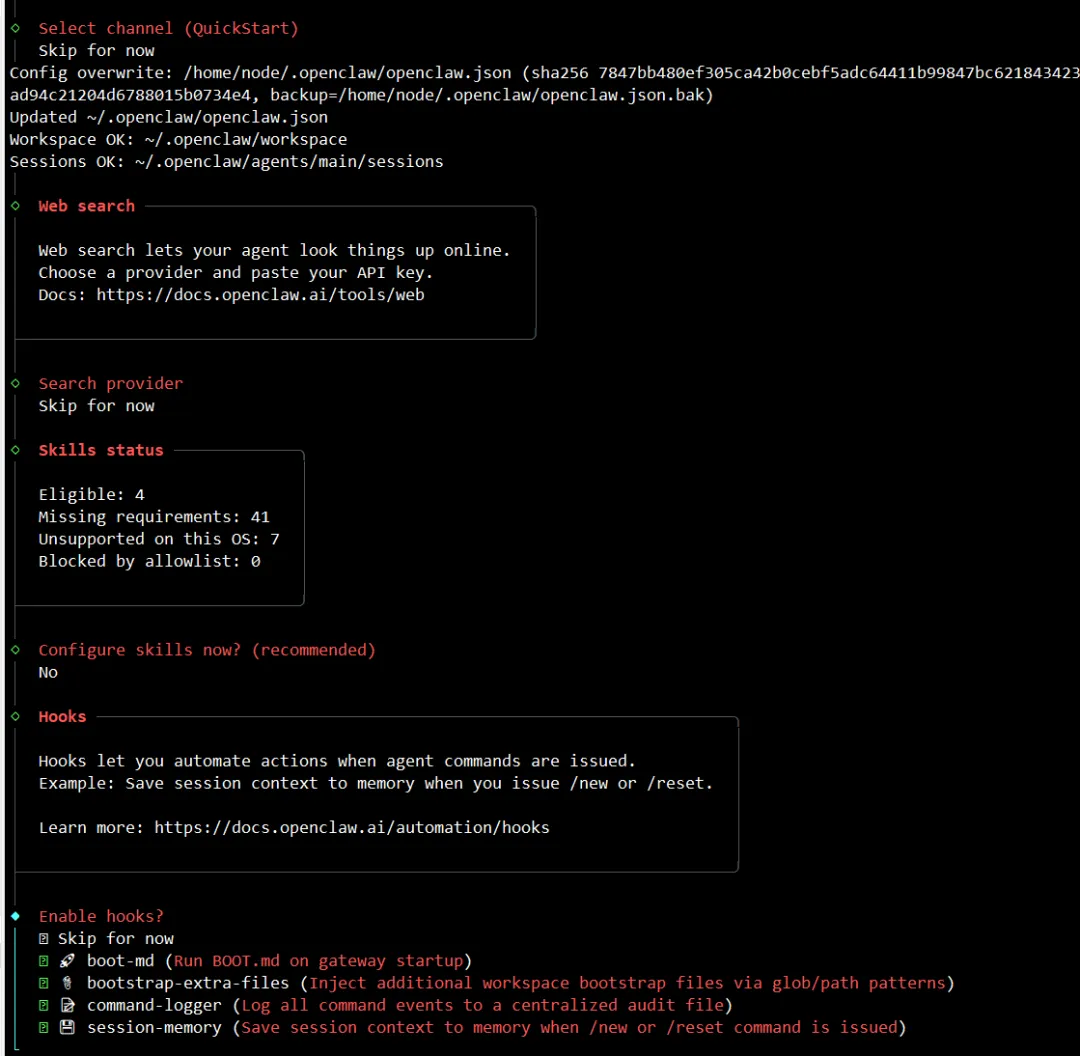Click 'Skip for now' under Select channel
1080x1056 pixels.
[96, 50]
